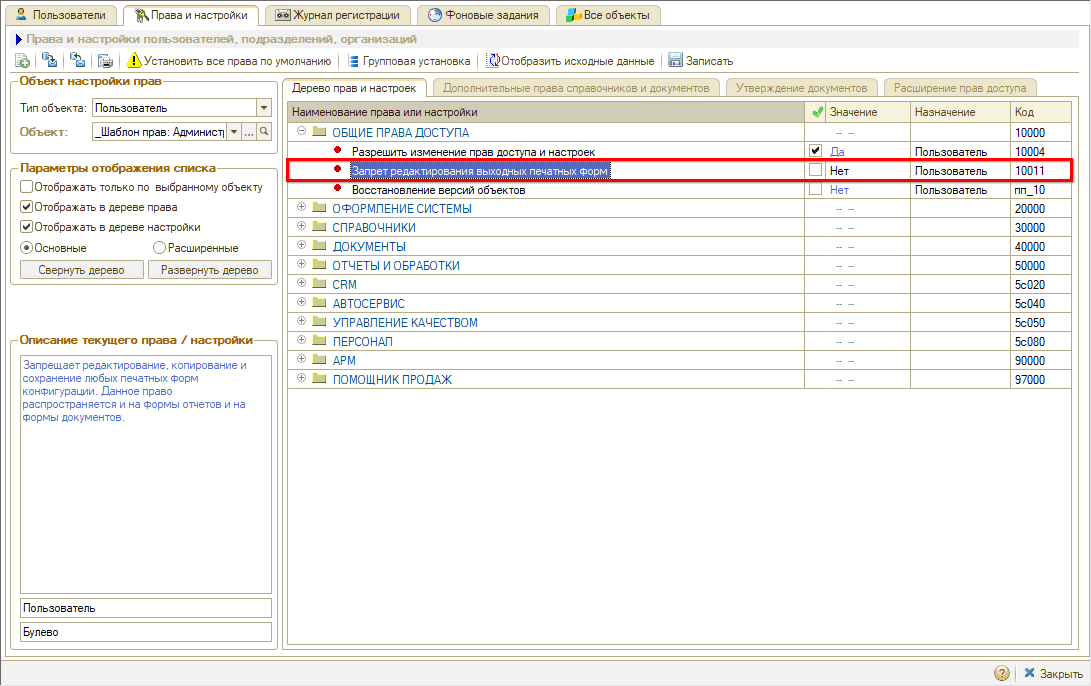Click the printer icon in toolbar
The image size is (1091, 686).
click(x=105, y=61)
